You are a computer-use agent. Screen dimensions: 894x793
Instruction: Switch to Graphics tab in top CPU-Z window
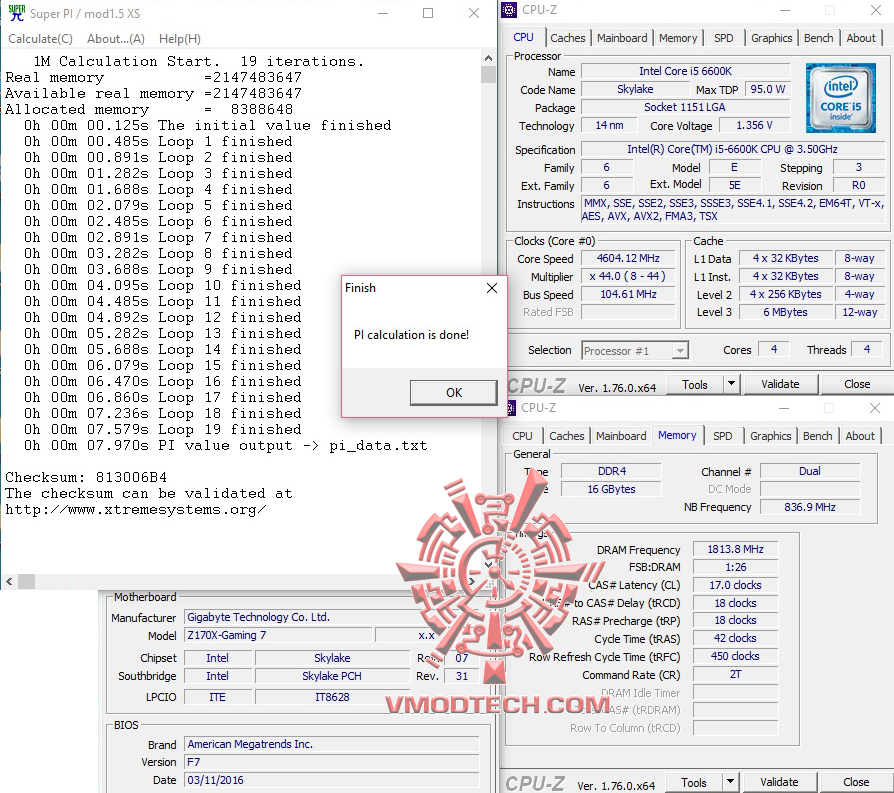[771, 38]
